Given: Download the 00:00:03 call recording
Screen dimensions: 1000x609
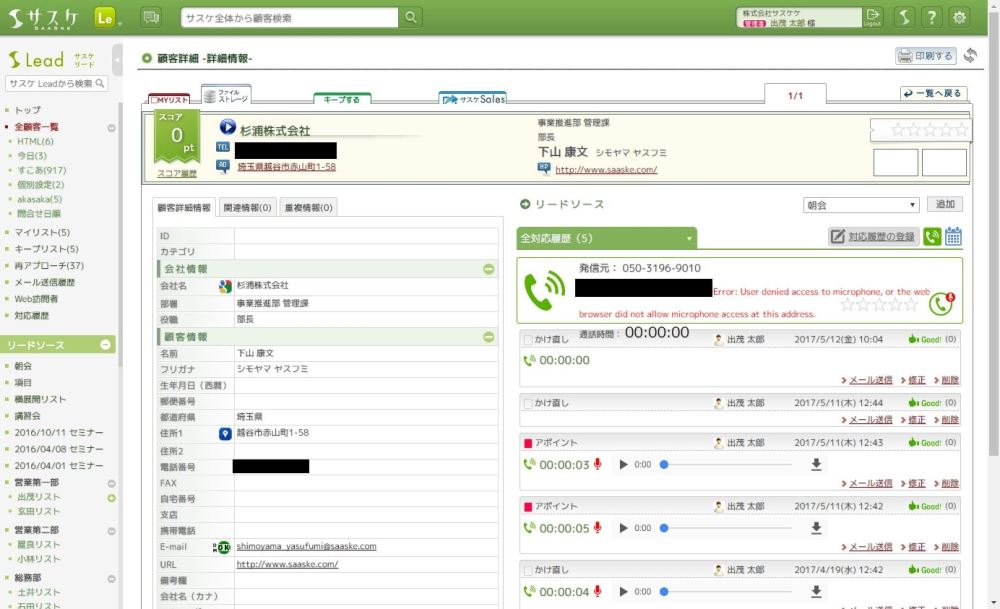Looking at the screenshot, I should 816,464.
